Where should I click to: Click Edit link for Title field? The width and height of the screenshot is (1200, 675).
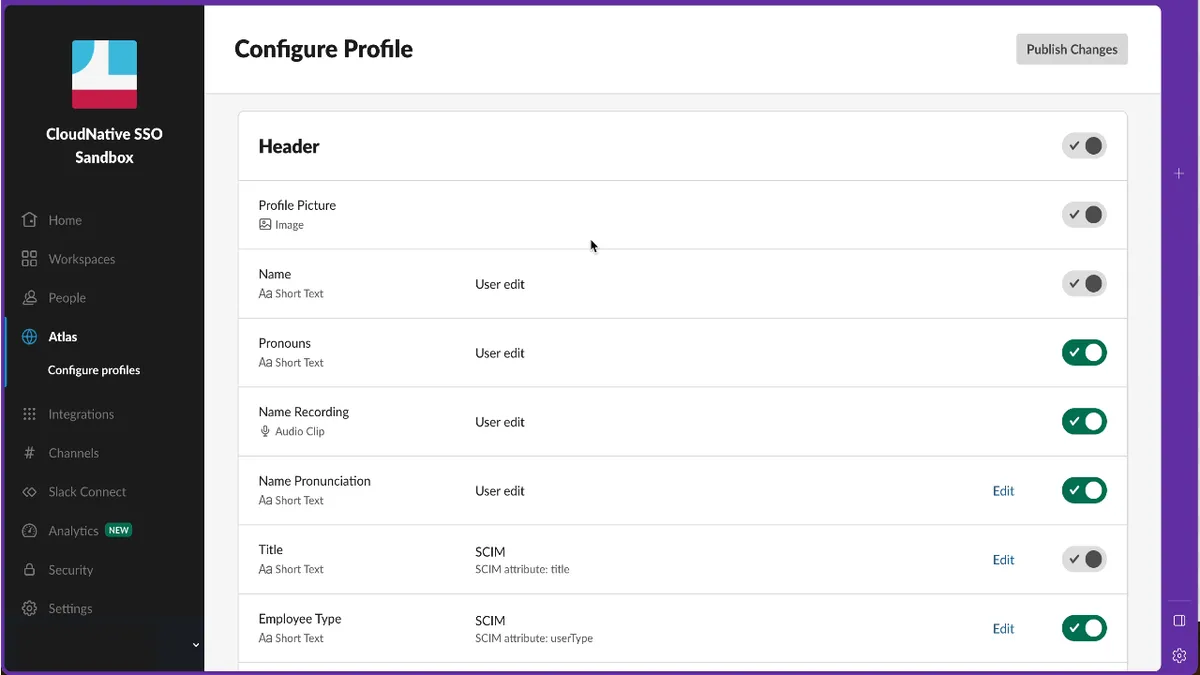coord(1003,560)
